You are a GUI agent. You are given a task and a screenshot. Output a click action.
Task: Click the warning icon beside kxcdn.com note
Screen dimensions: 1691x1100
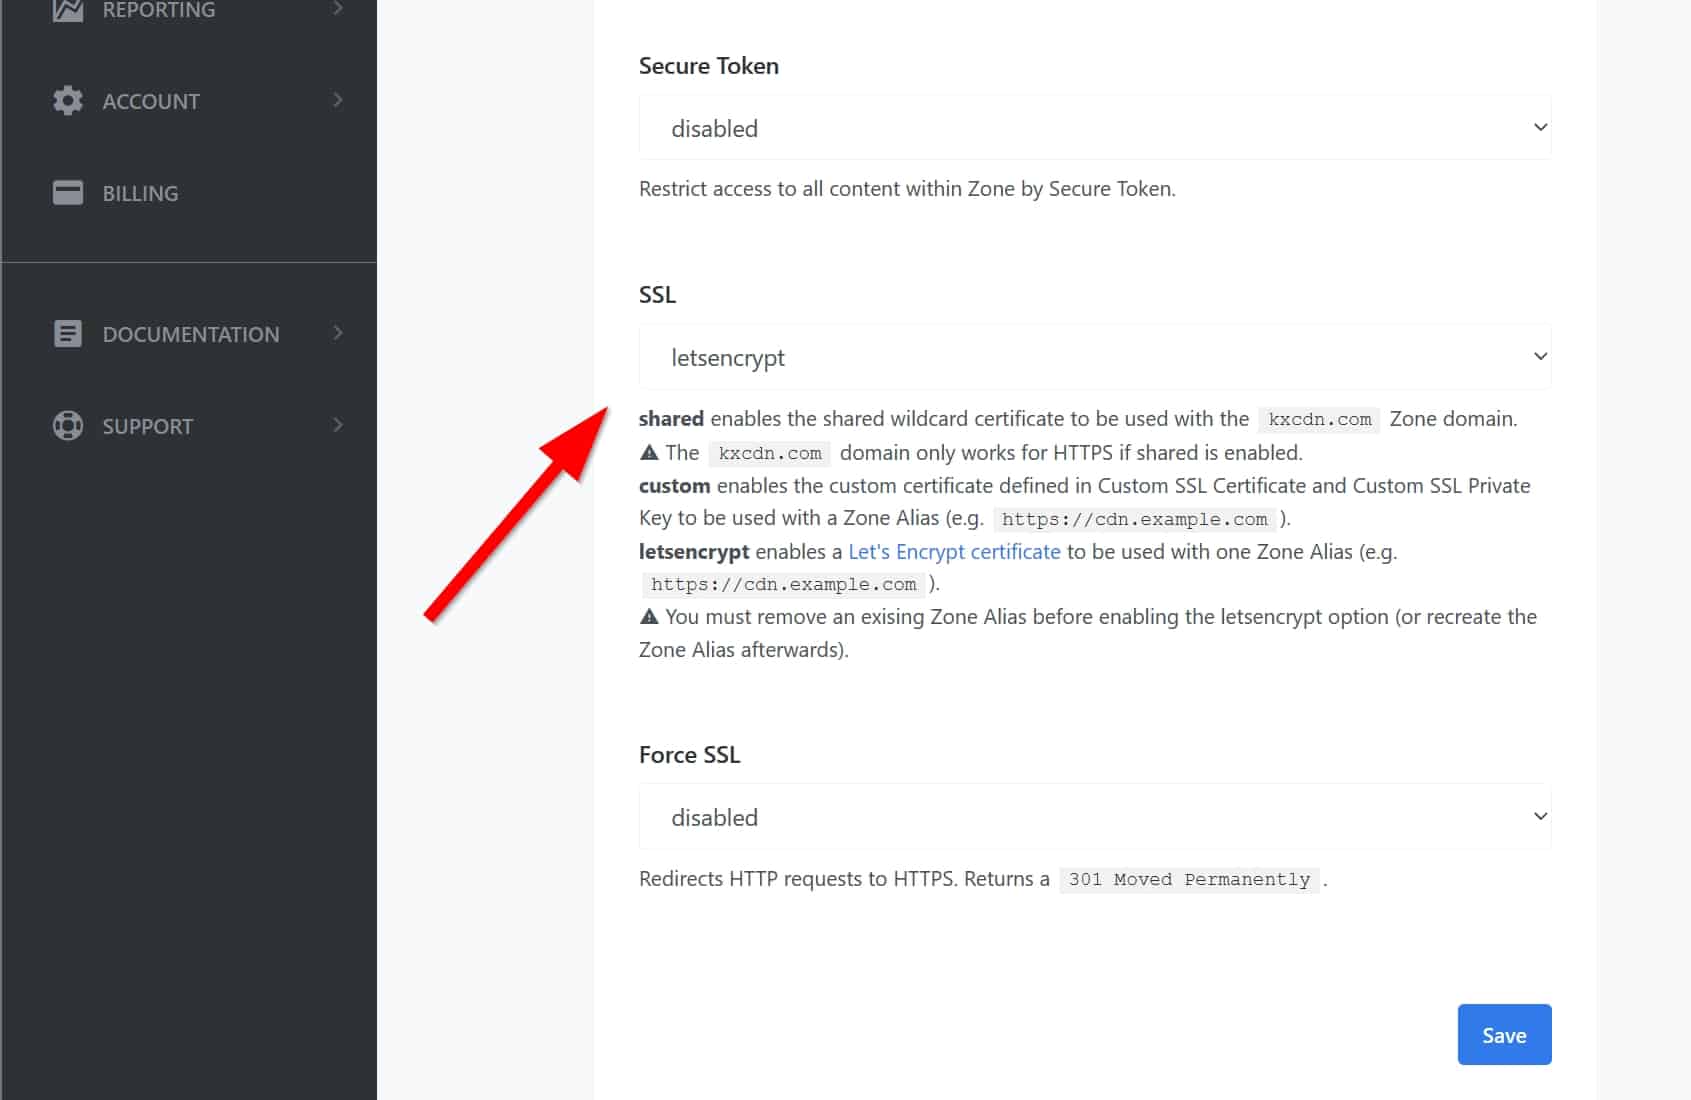(x=649, y=453)
